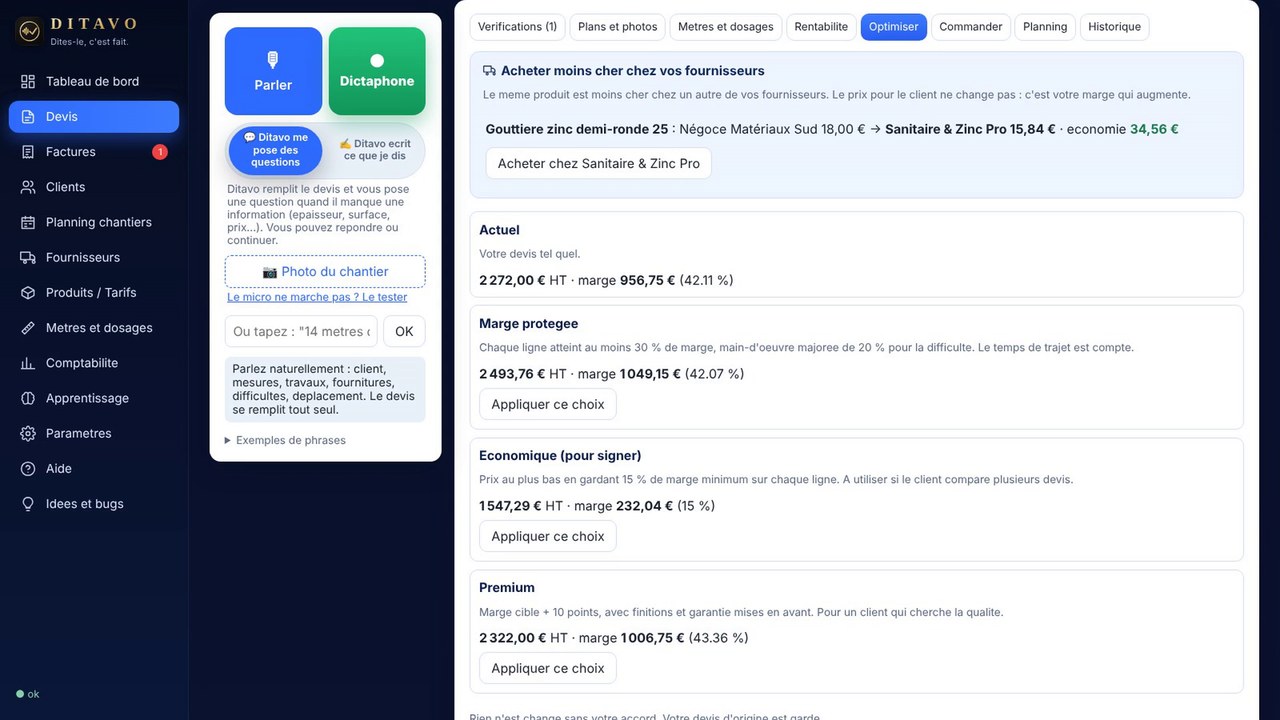This screenshot has width=1280, height=720.
Task: Select the 'Ditavo me pose des questions' mode
Action: click(275, 150)
